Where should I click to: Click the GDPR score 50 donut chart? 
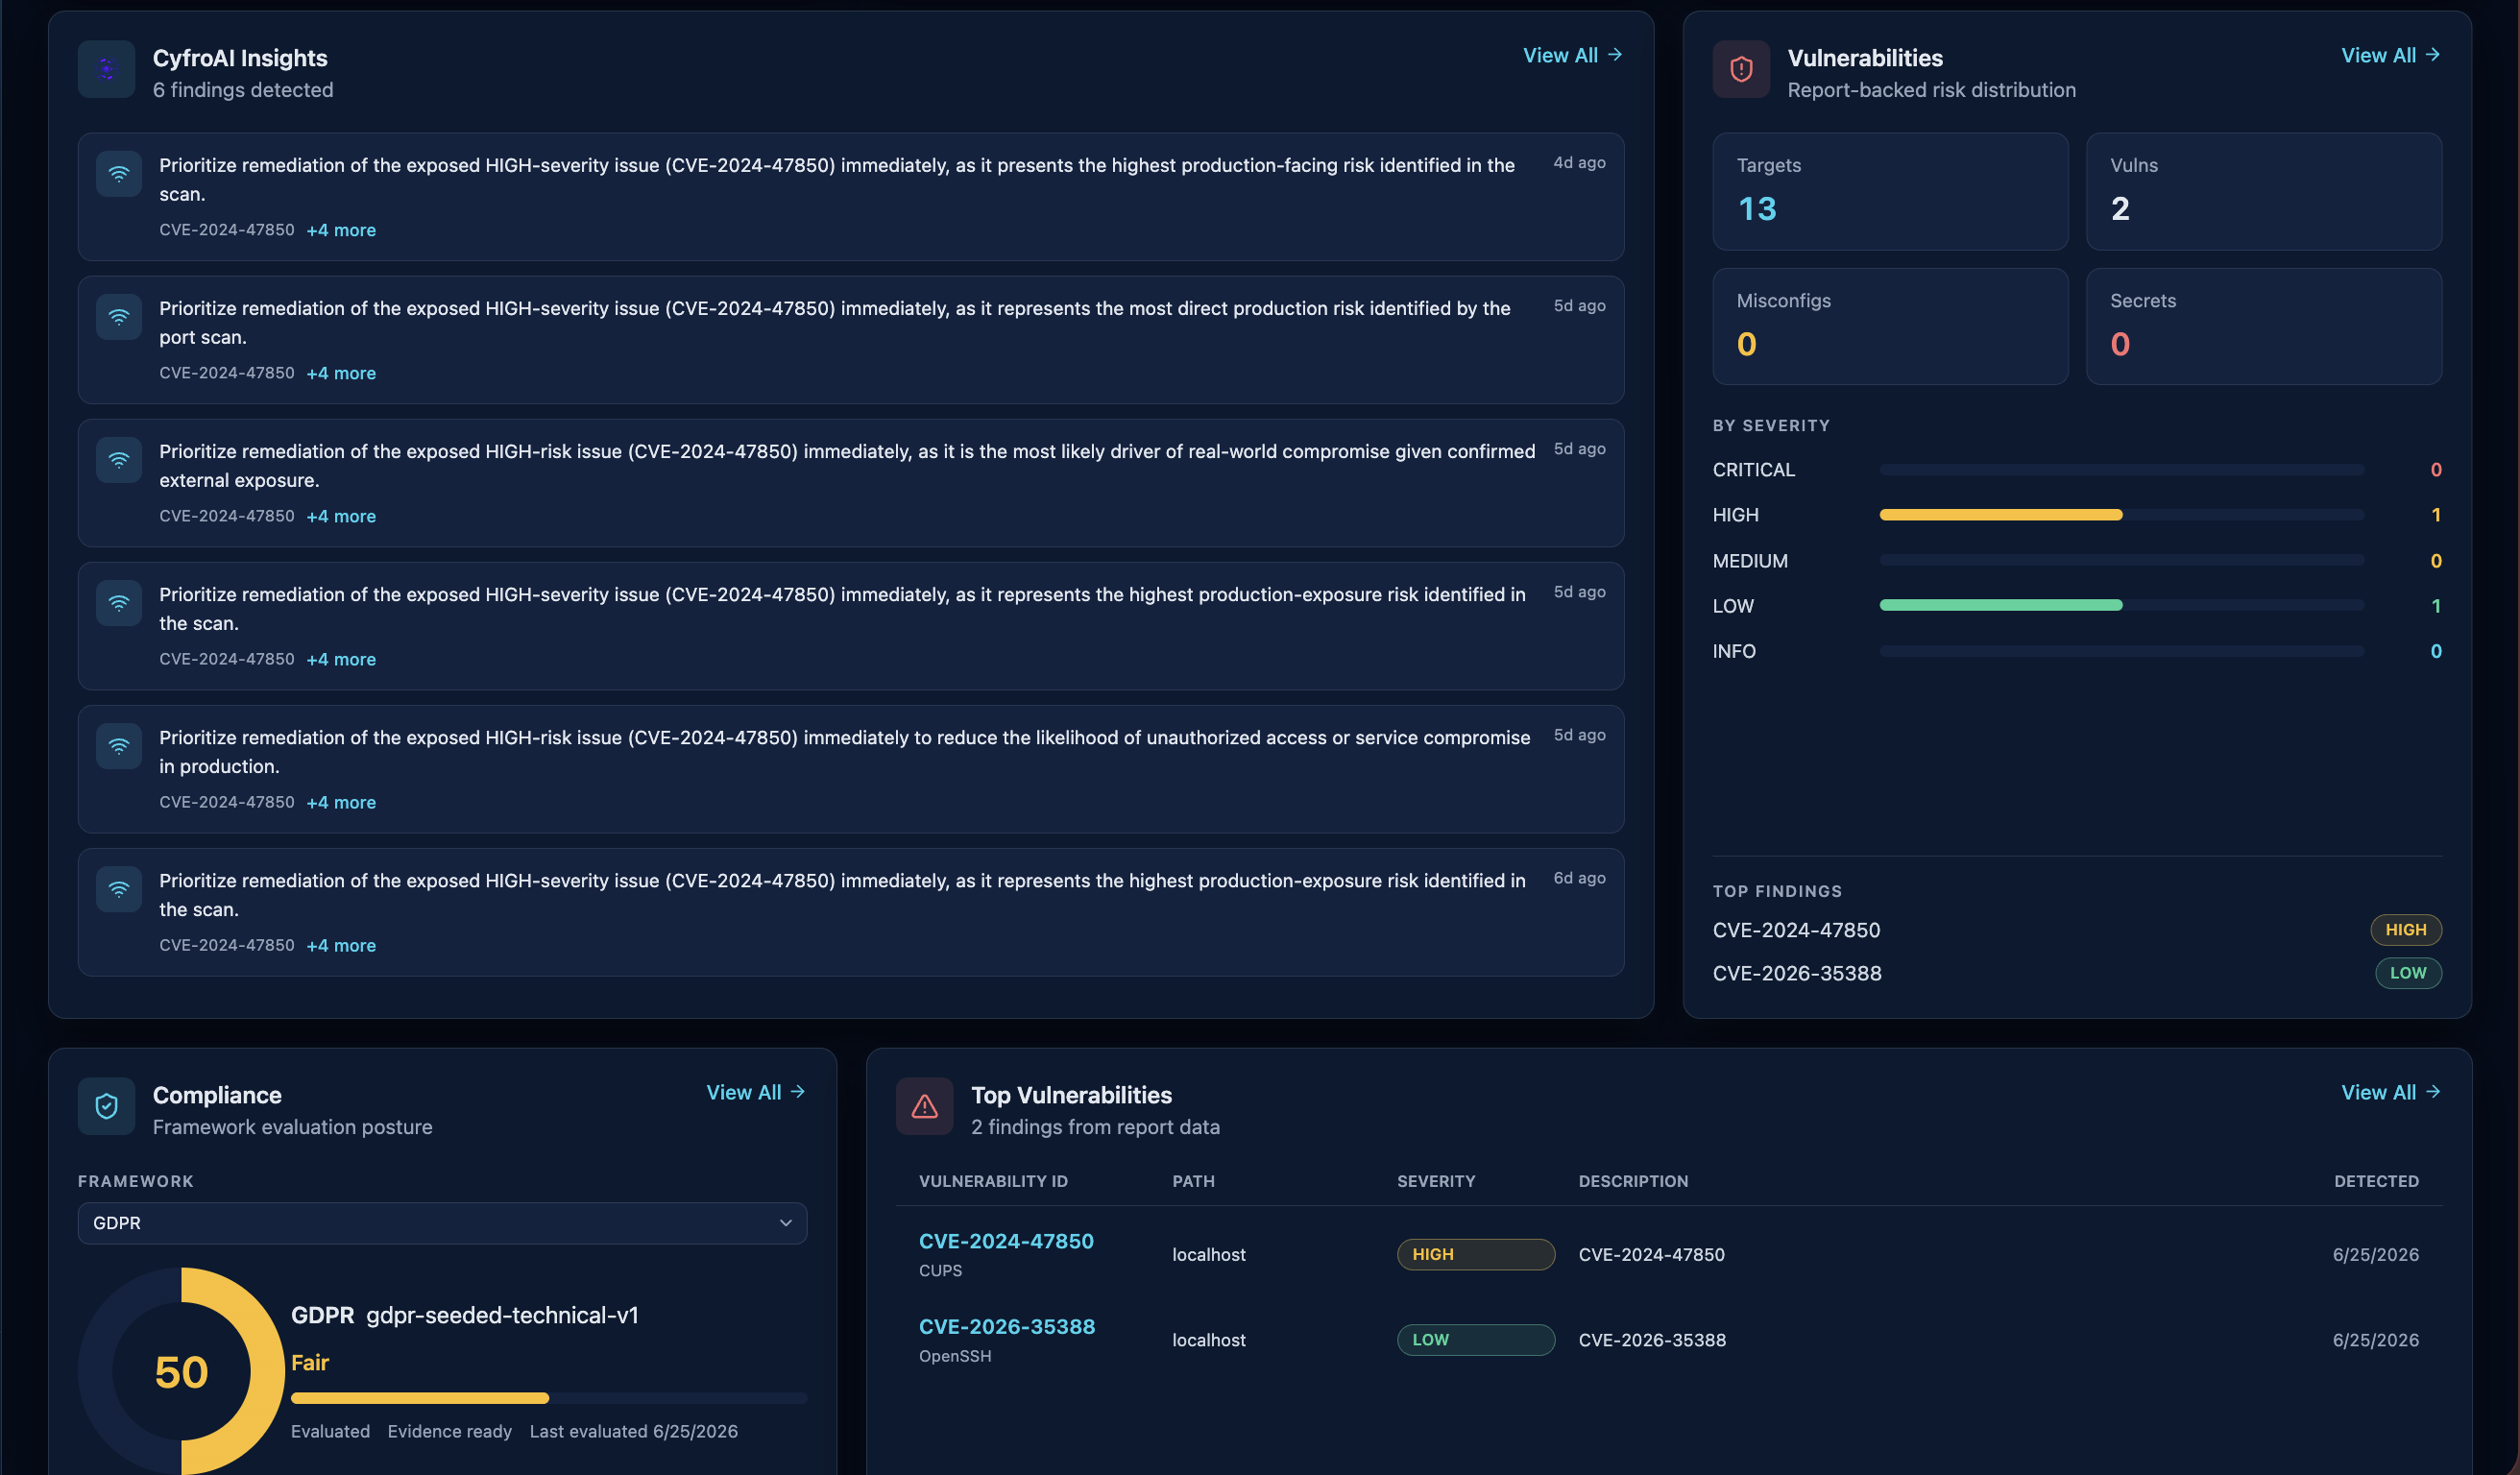[181, 1371]
